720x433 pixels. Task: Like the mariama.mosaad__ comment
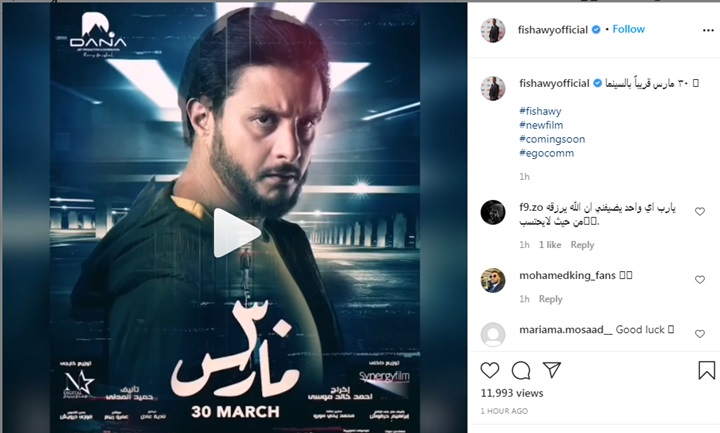[x=699, y=334]
